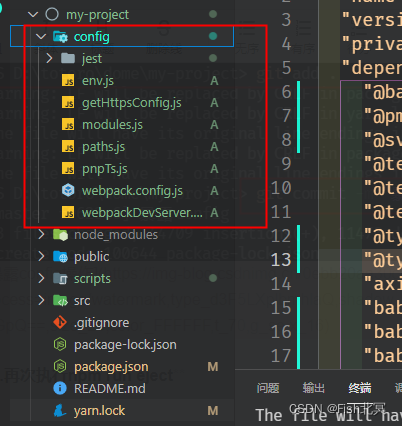This screenshot has width=402, height=426.
Task: Click the git icon of .gitignore
Action: click(x=60, y=322)
